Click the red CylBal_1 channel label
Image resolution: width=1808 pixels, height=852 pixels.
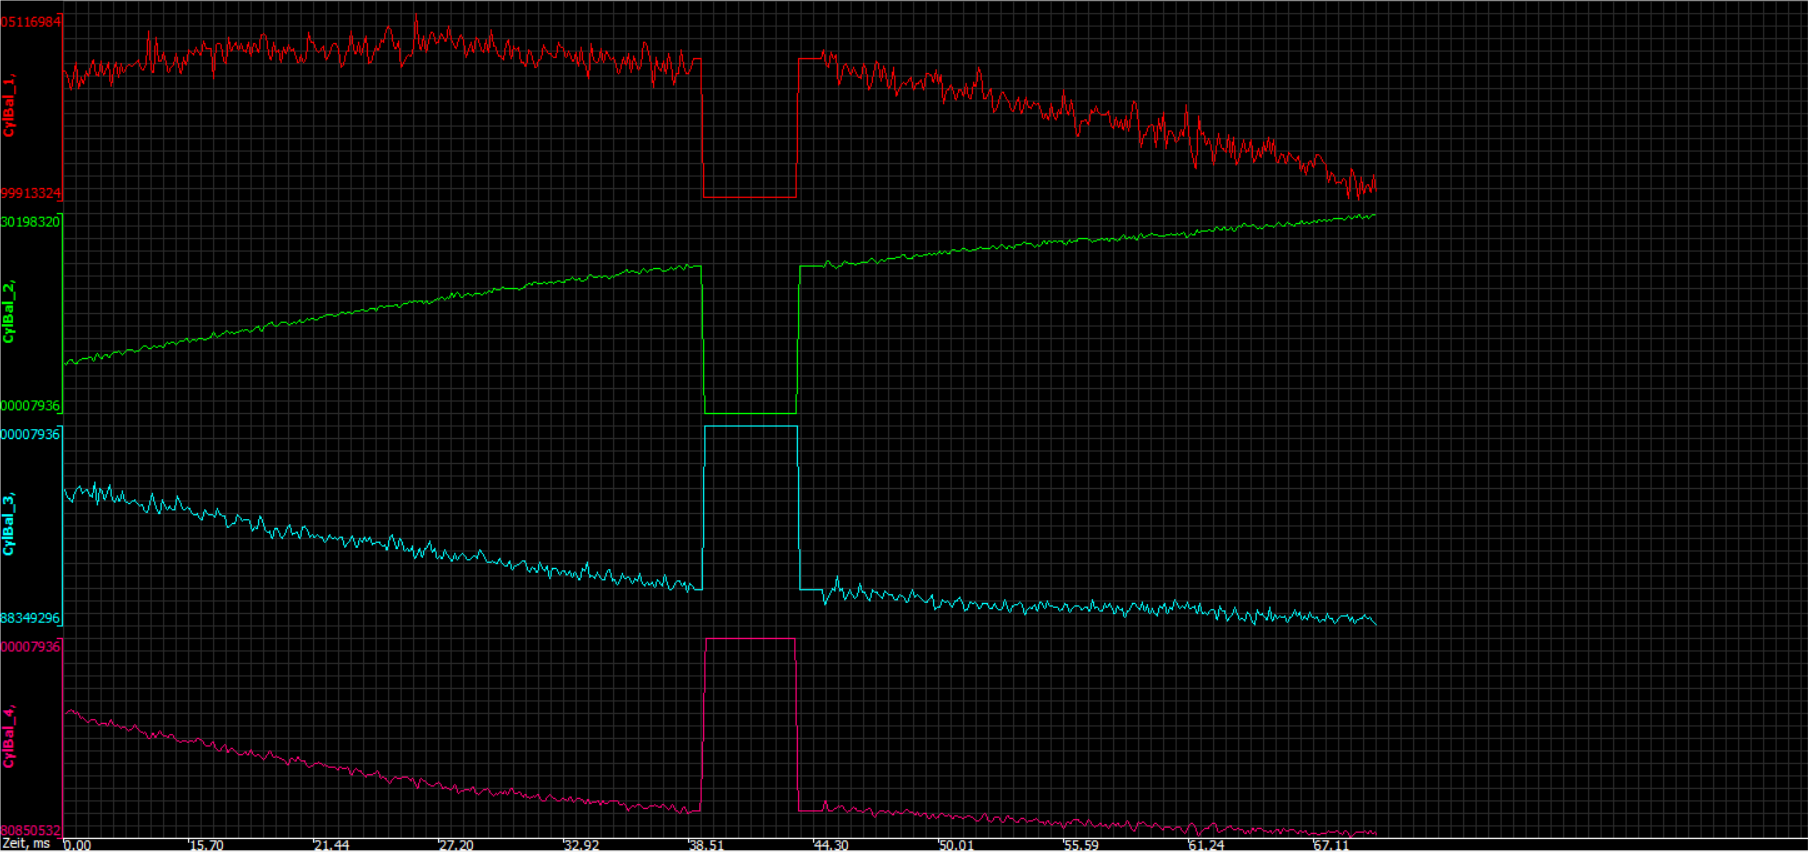tap(9, 106)
